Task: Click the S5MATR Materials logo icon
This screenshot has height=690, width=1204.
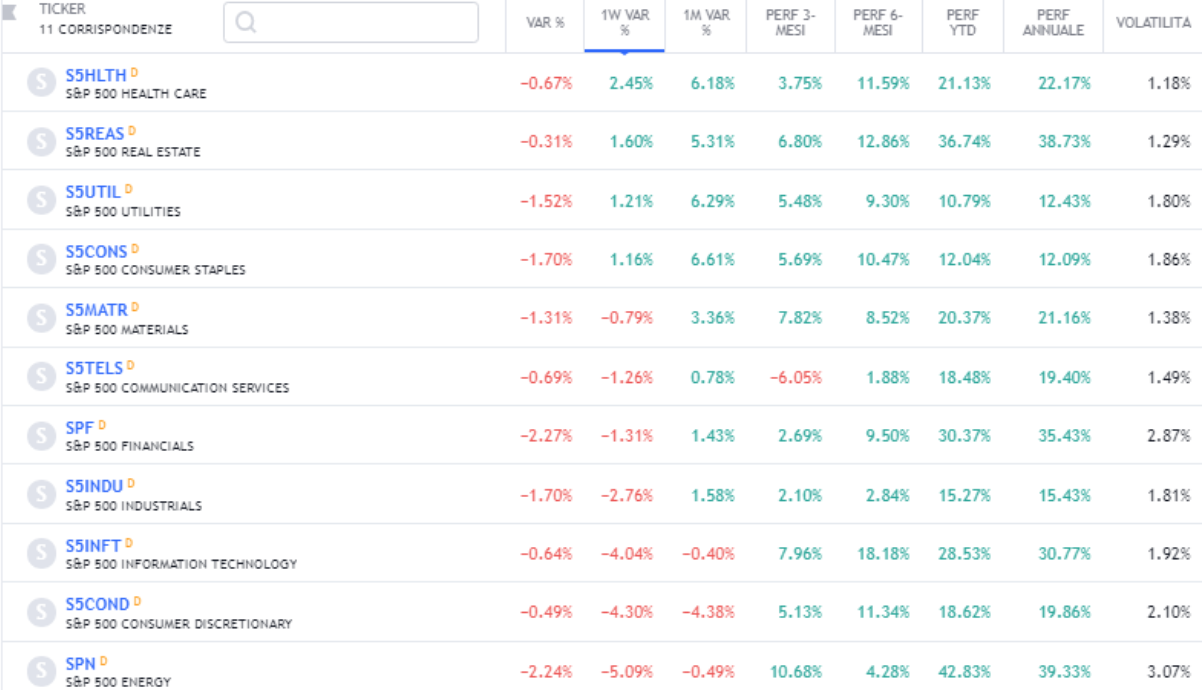Action: click(x=41, y=318)
